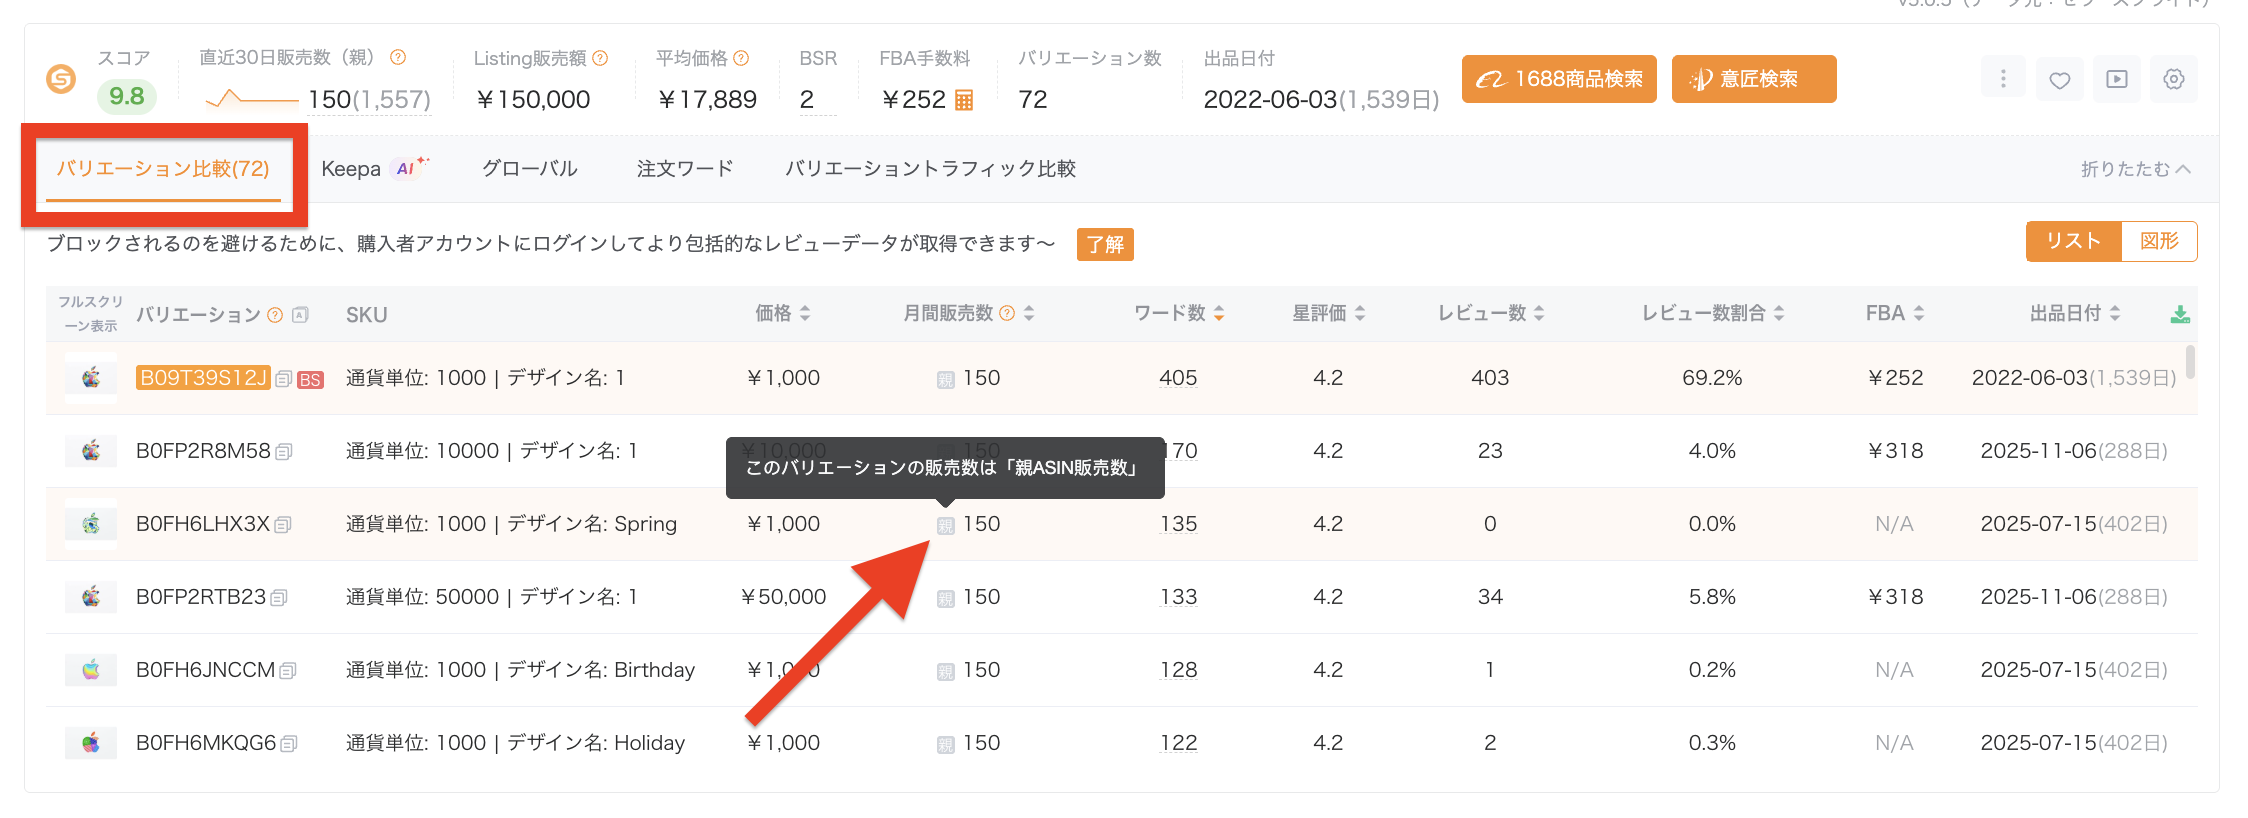The width and height of the screenshot is (2248, 818).
Task: Open the settings gear icon
Action: point(2174,79)
